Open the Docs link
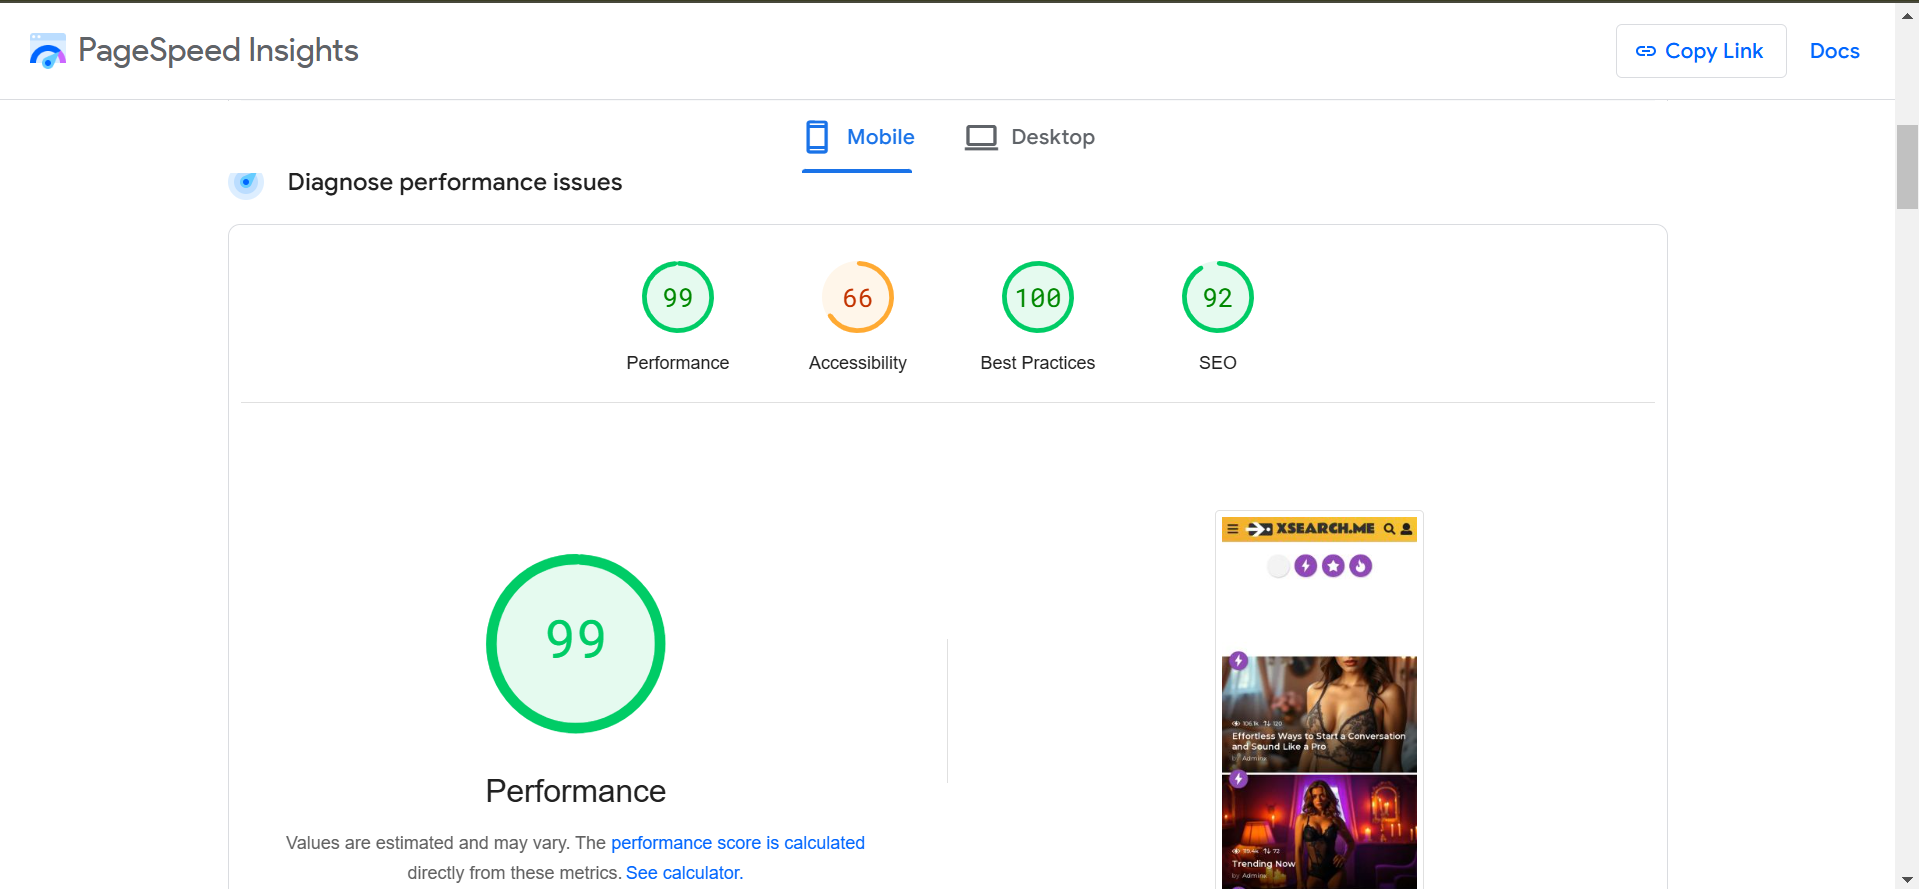The width and height of the screenshot is (1919, 889). [x=1834, y=51]
